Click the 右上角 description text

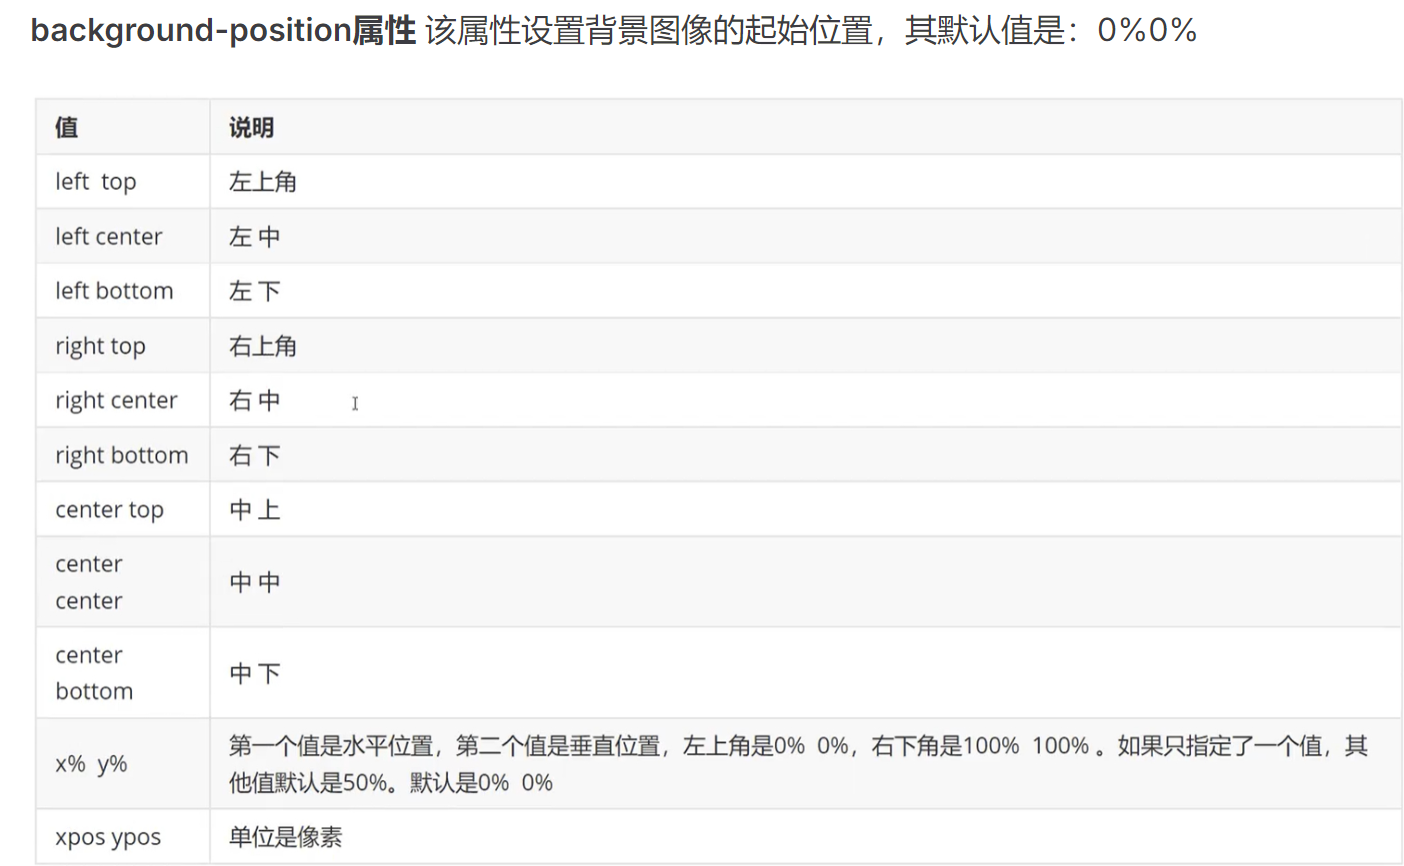[x=263, y=346]
